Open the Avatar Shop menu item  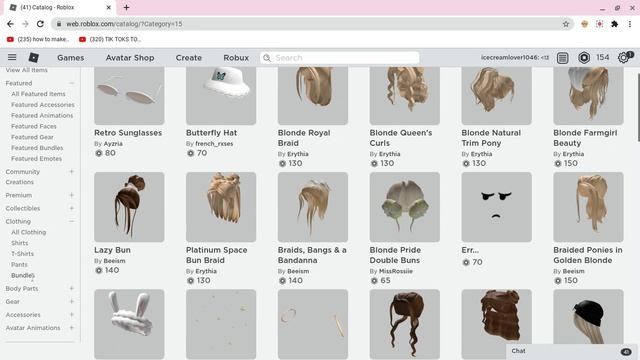coord(130,58)
